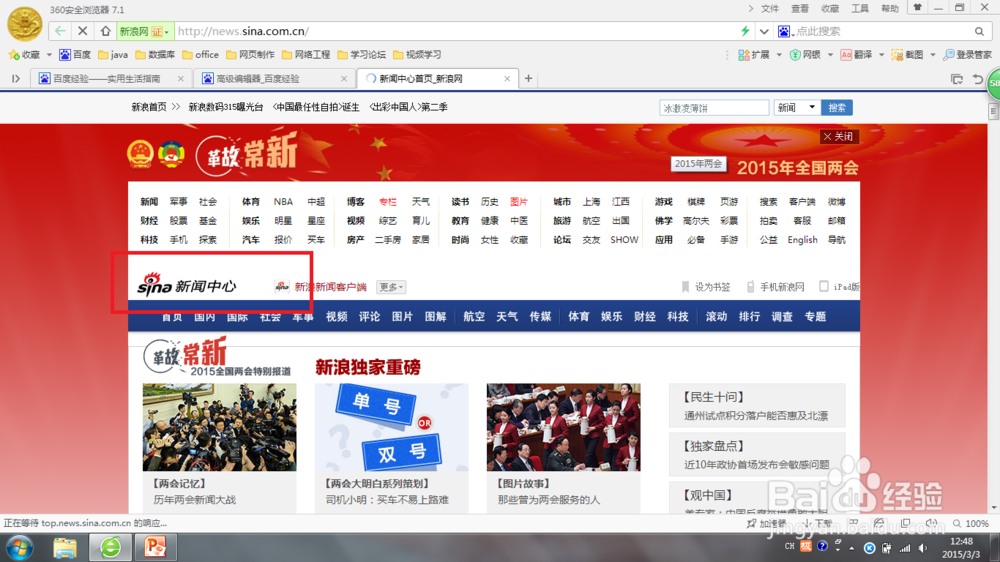Screen dimensions: 1000x562
Task: Expand the 扩展 dropdown arrow
Action: click(x=779, y=55)
